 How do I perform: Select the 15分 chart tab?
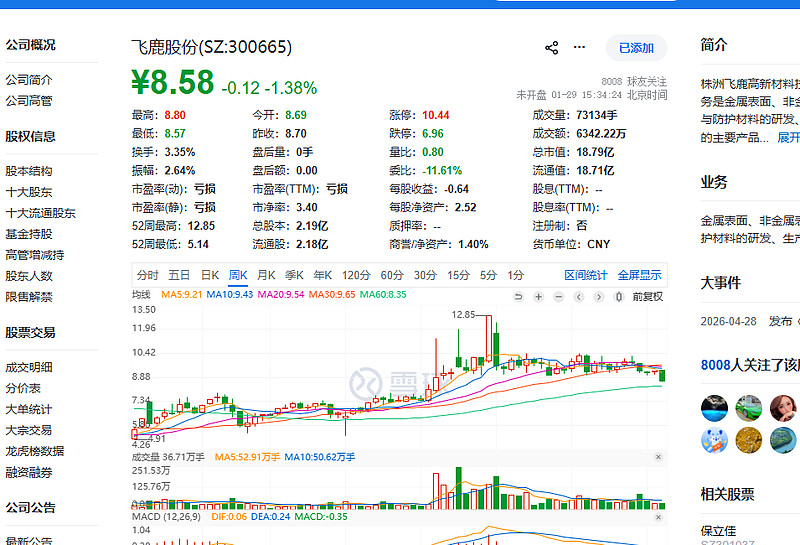(458, 276)
